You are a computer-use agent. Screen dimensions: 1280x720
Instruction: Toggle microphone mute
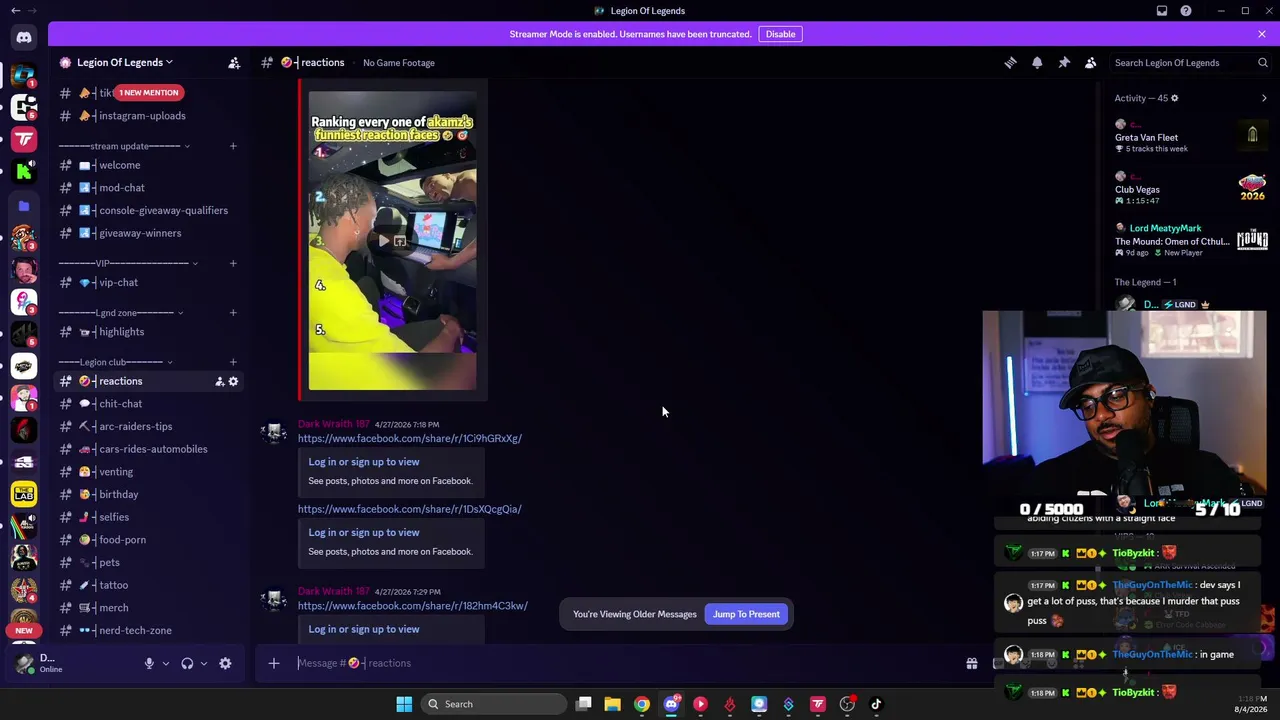click(149, 663)
